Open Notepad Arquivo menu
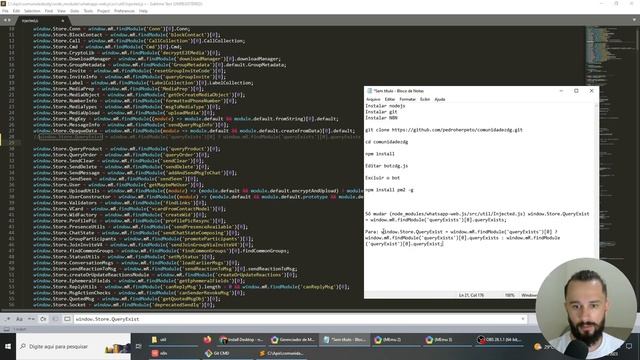This screenshot has width=640, height=360. coord(373,99)
